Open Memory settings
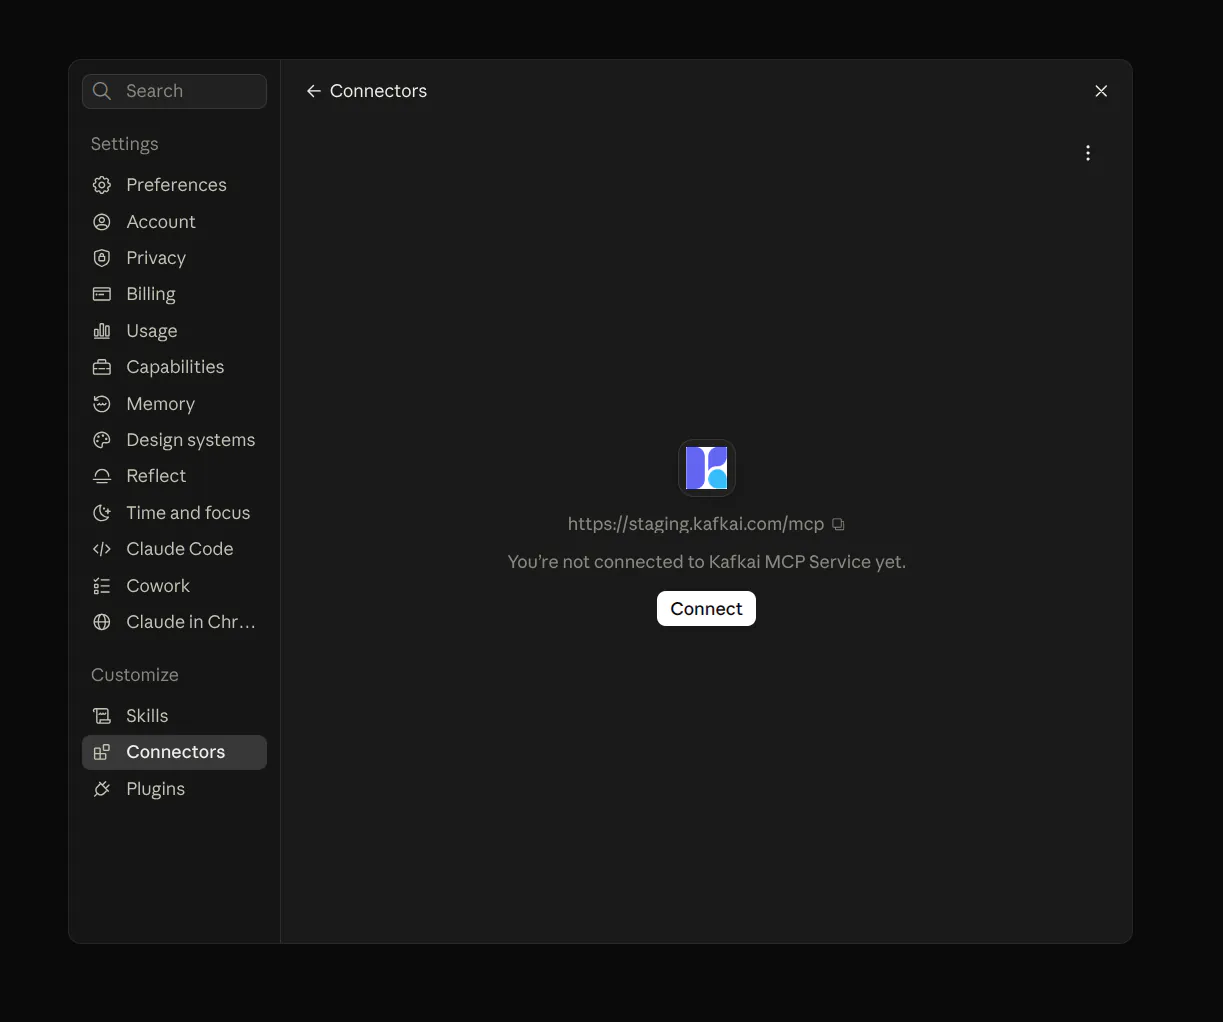This screenshot has height=1022, width=1223. [174, 404]
